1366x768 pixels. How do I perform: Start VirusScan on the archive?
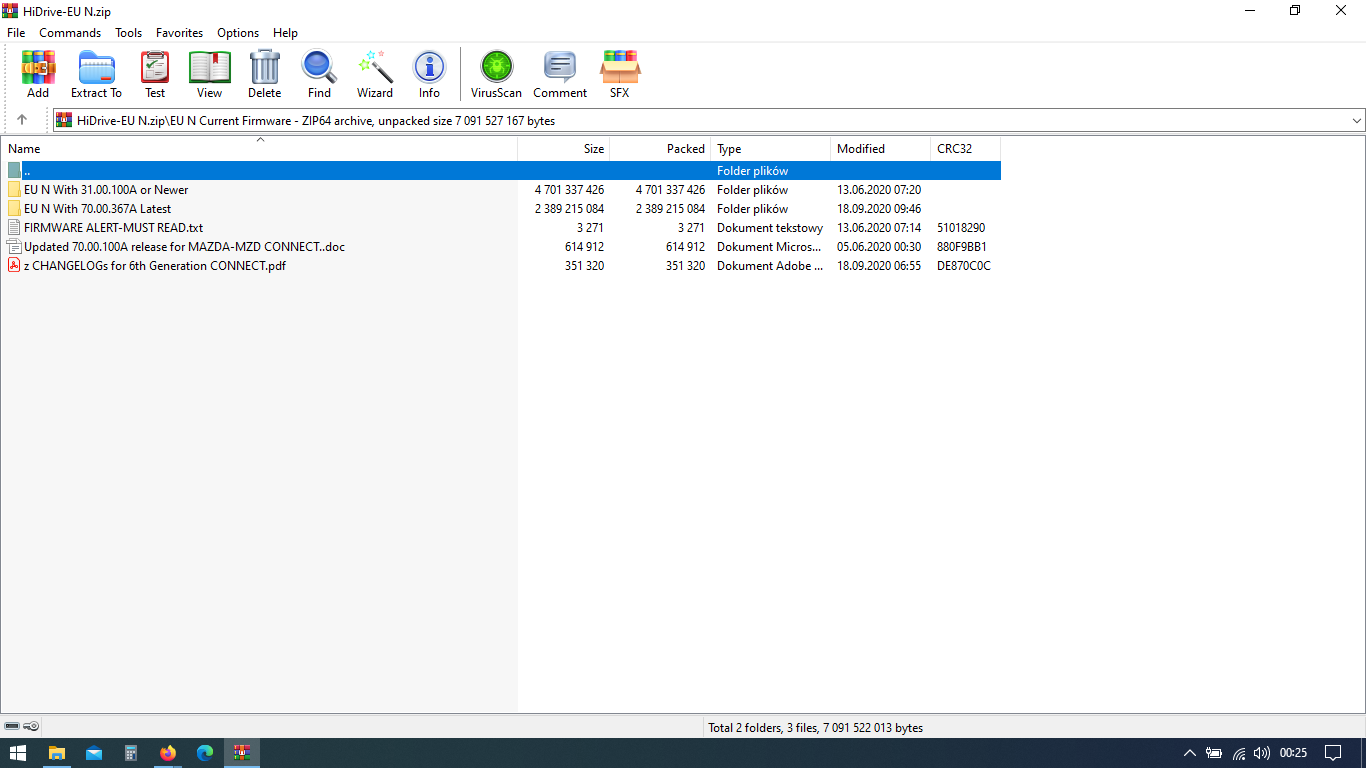(x=496, y=74)
